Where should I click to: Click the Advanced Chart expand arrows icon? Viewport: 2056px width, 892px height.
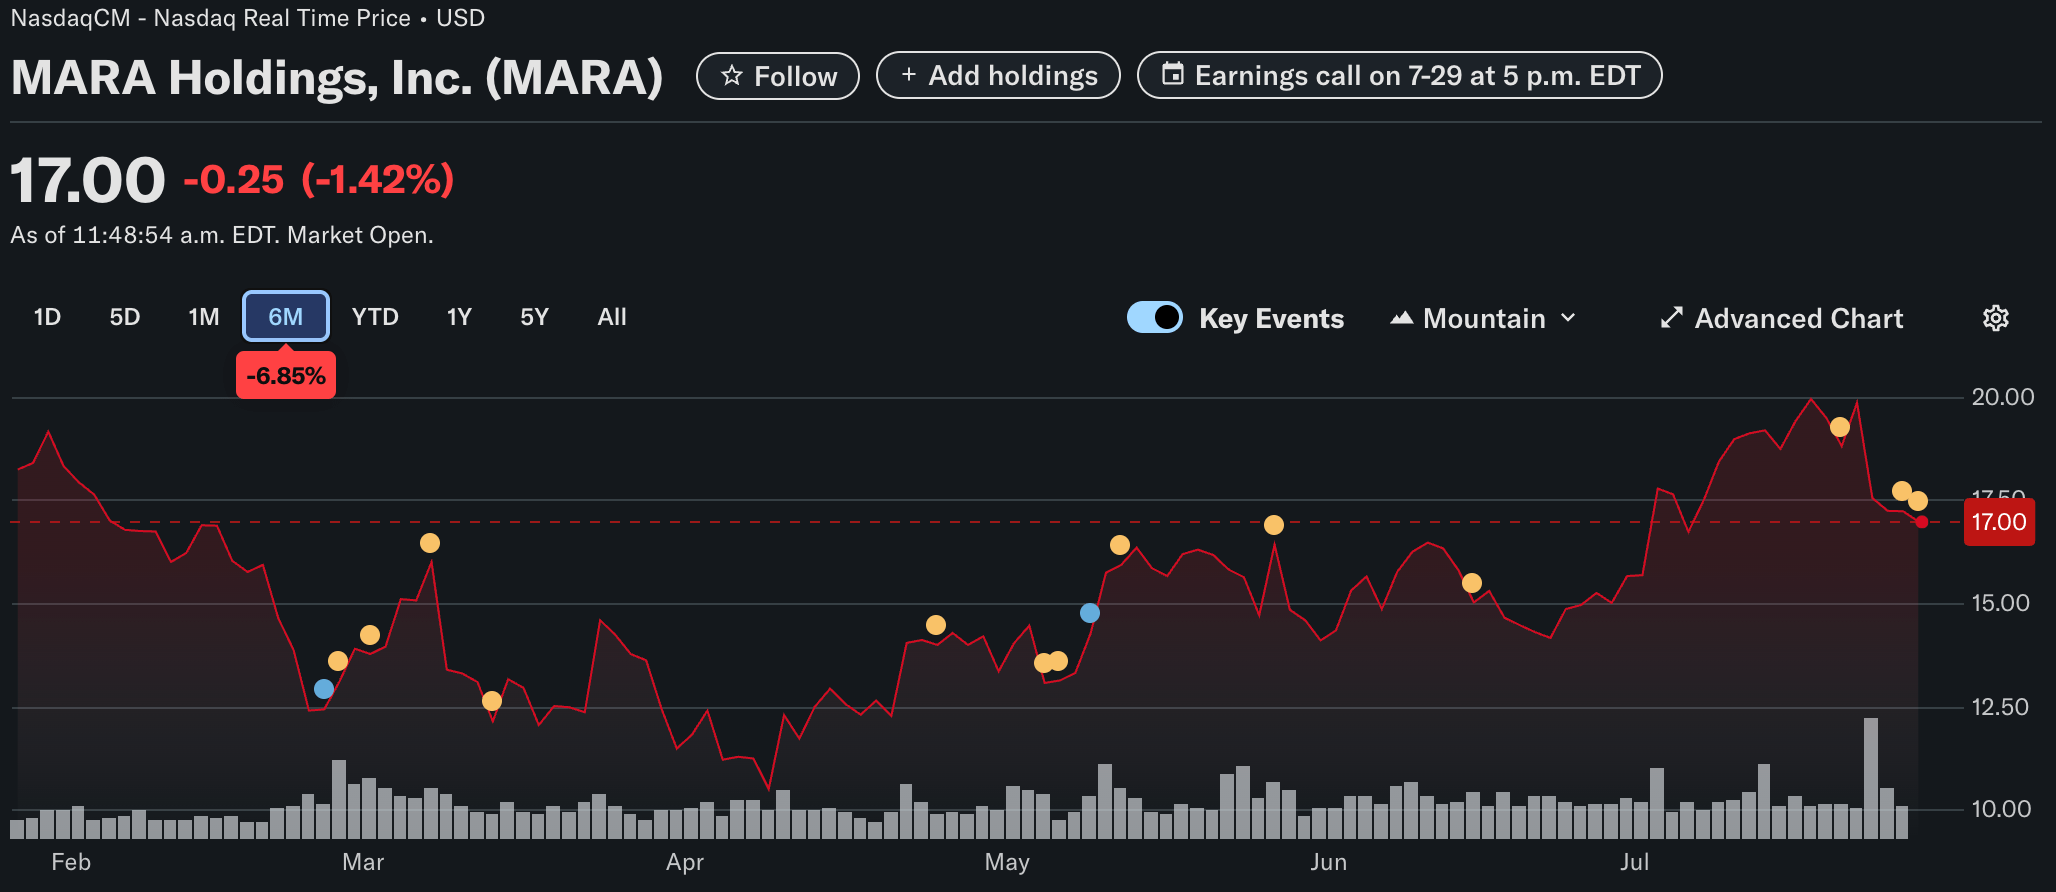pyautogui.click(x=1671, y=318)
